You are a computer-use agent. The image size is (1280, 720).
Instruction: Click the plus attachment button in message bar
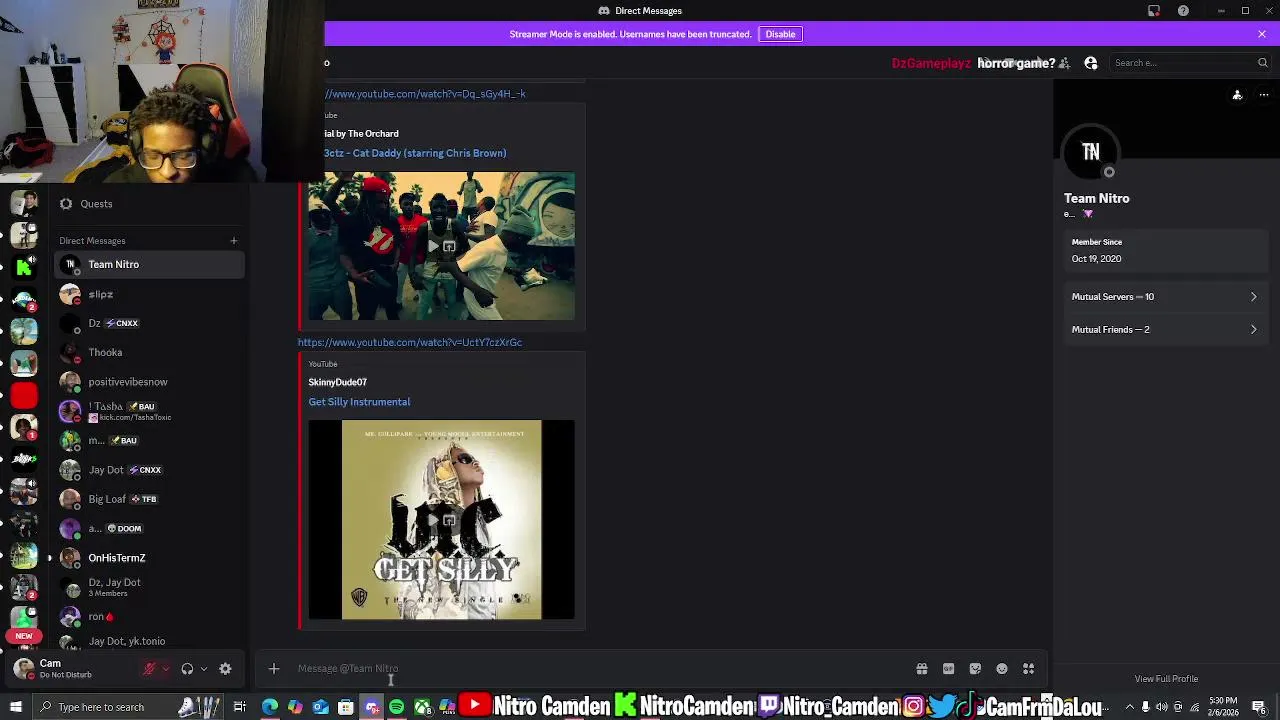tap(273, 669)
